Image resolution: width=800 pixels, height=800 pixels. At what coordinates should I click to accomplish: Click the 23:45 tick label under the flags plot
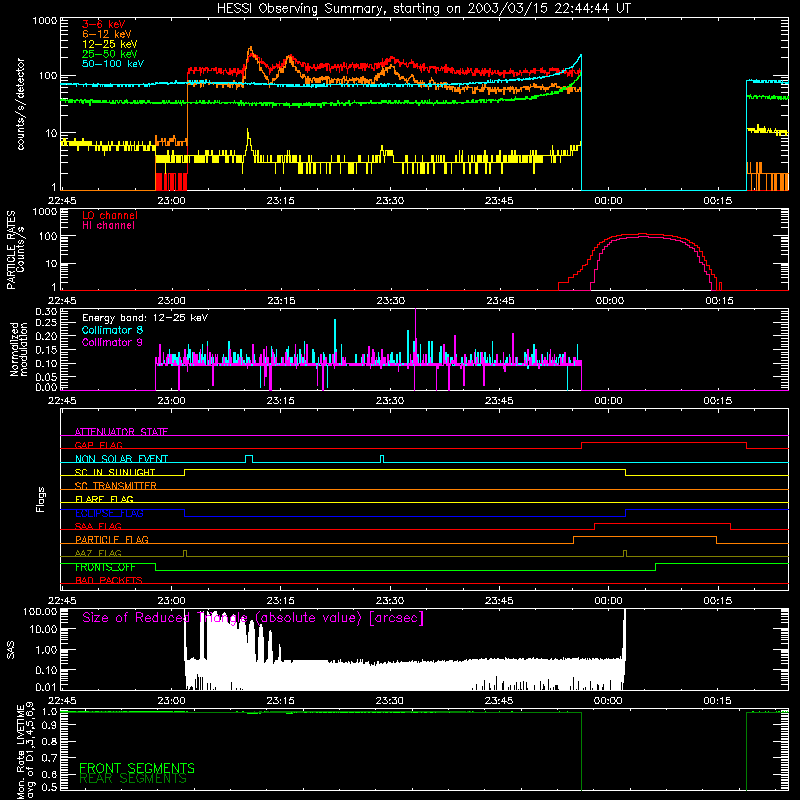499,601
